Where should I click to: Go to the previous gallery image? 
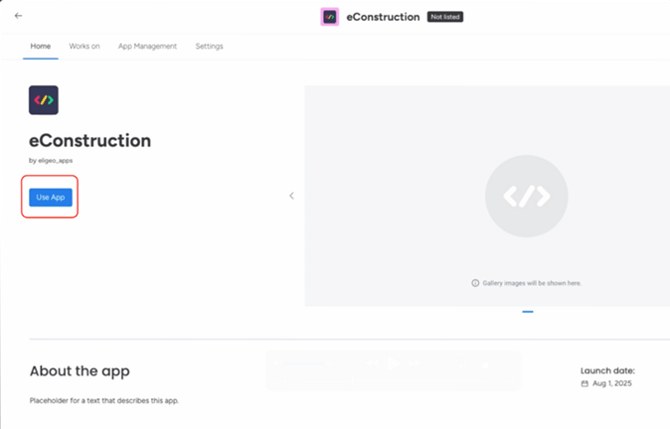click(x=292, y=196)
